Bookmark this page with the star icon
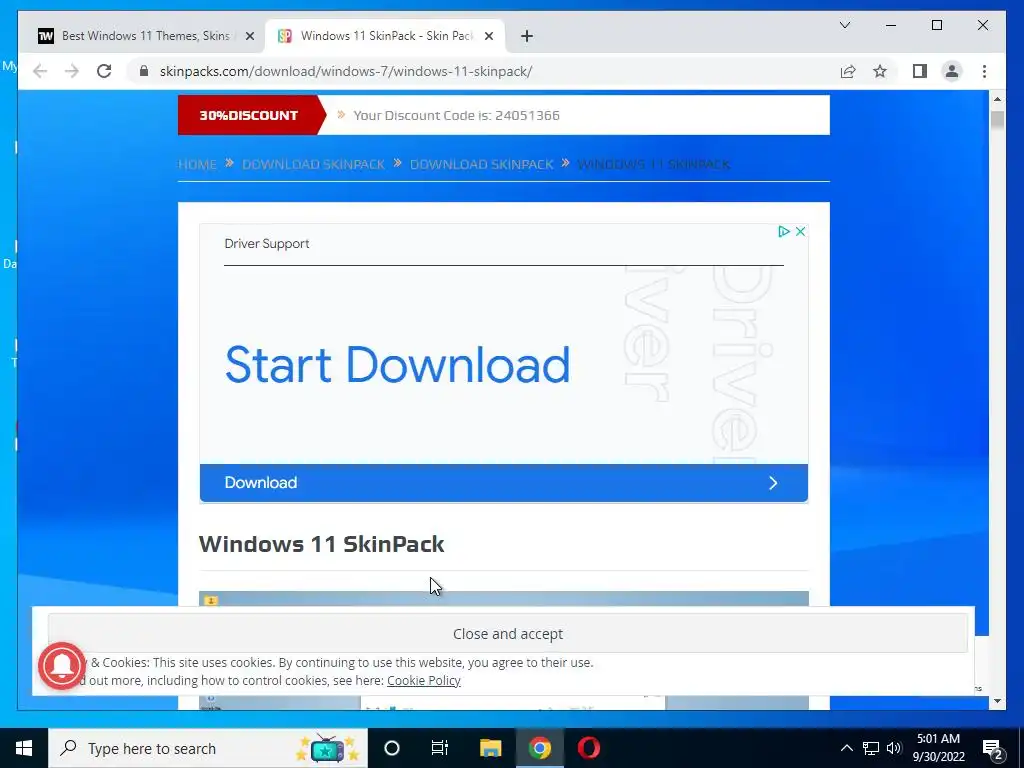 (x=880, y=71)
